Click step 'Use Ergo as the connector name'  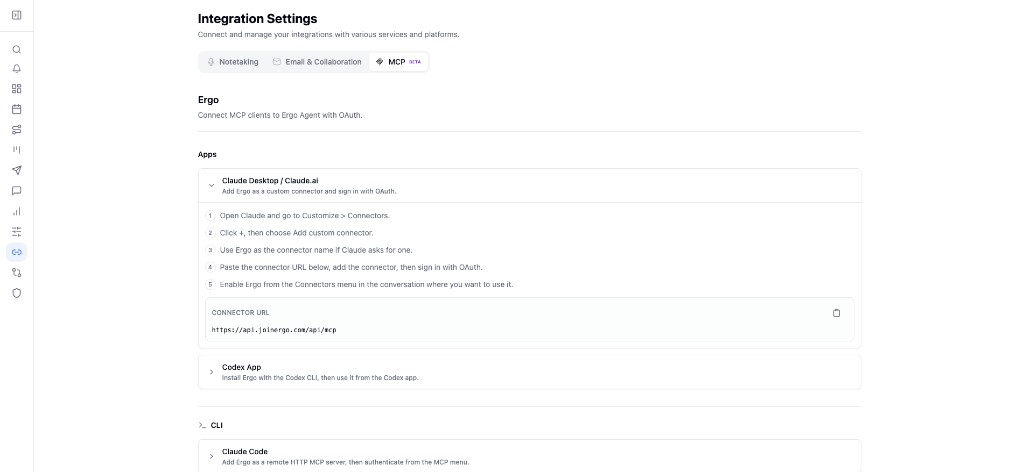pyautogui.click(x=316, y=250)
